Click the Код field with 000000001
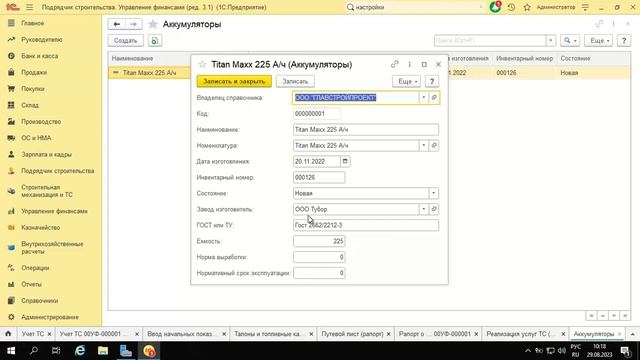 [316, 113]
